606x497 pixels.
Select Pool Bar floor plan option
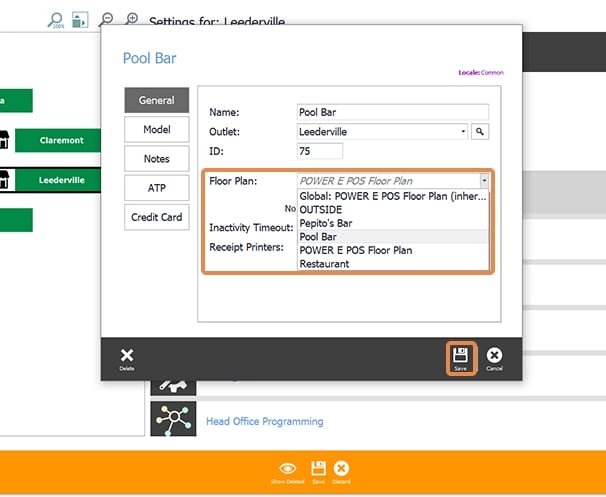tap(393, 237)
